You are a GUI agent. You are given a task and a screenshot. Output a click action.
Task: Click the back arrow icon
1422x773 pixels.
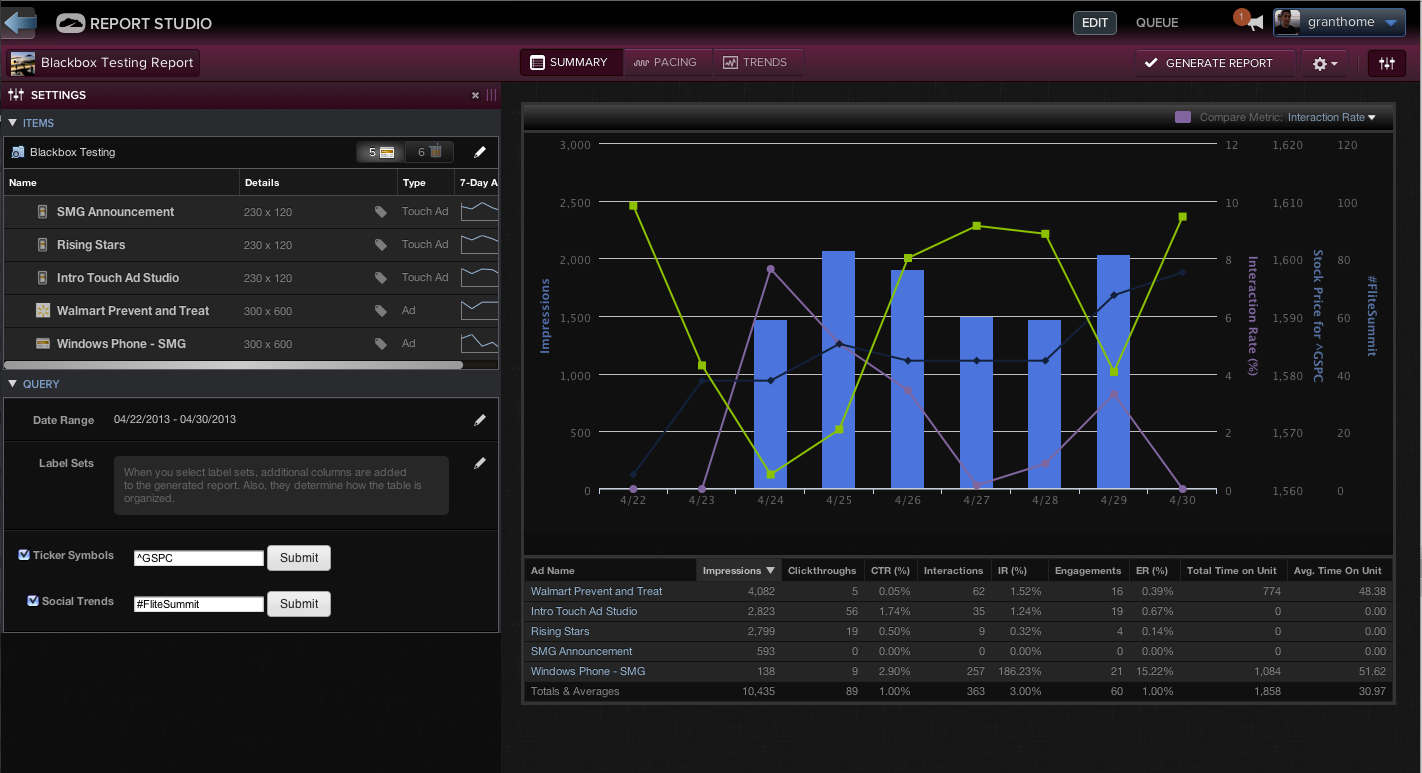tap(19, 22)
